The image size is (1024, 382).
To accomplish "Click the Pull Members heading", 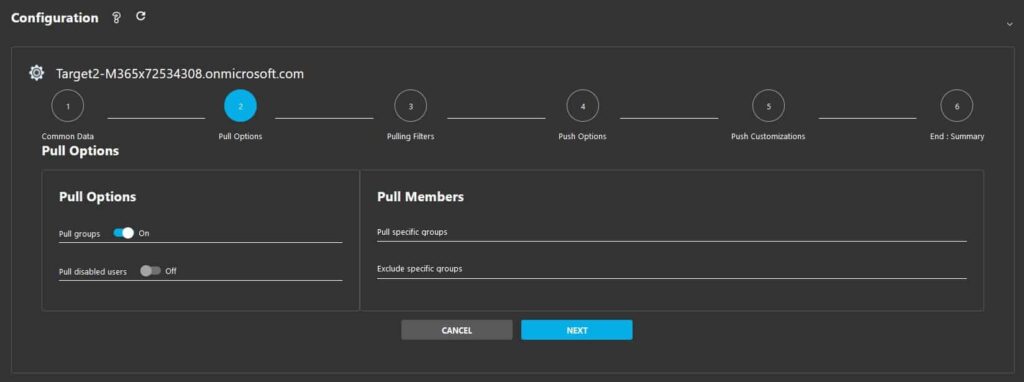I will (421, 197).
